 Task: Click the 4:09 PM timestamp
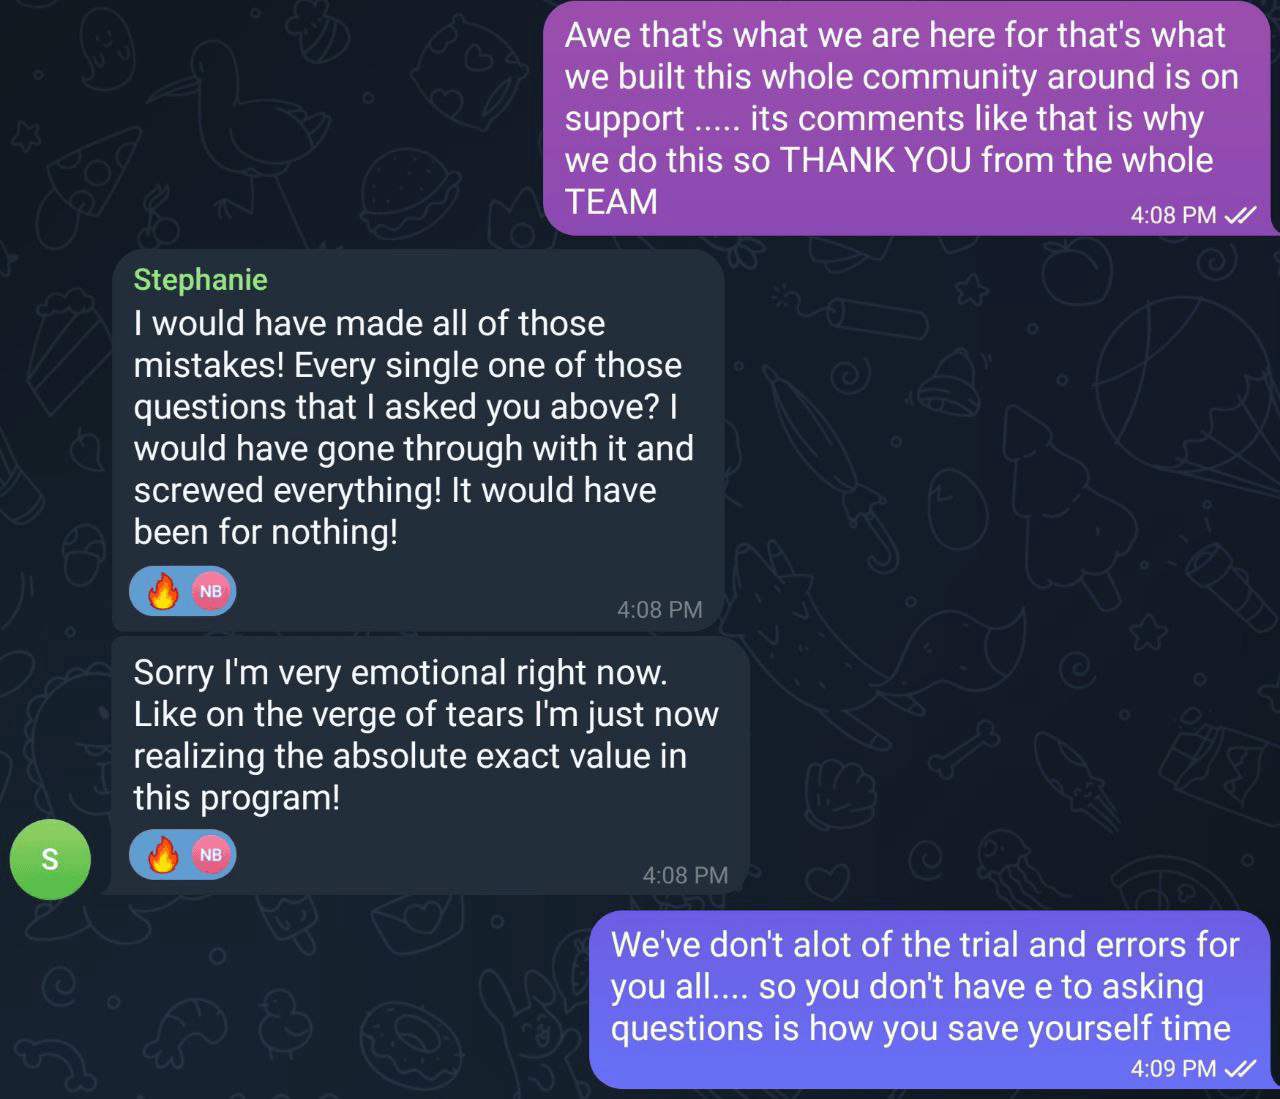(x=1173, y=1069)
